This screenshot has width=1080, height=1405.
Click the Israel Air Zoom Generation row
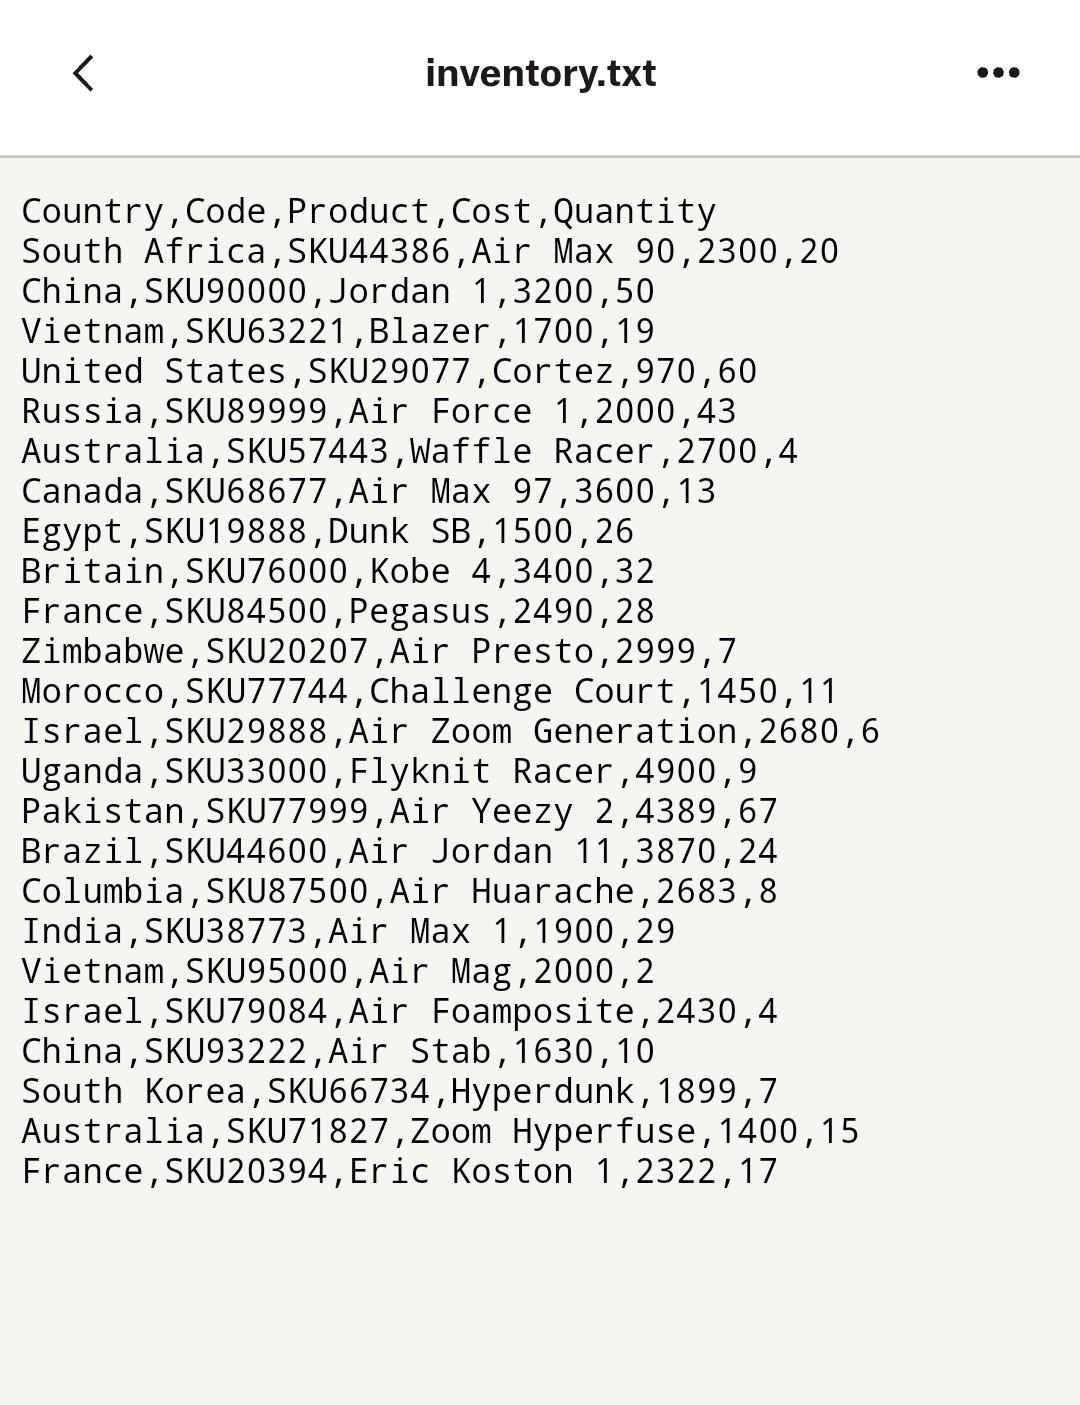coord(450,731)
